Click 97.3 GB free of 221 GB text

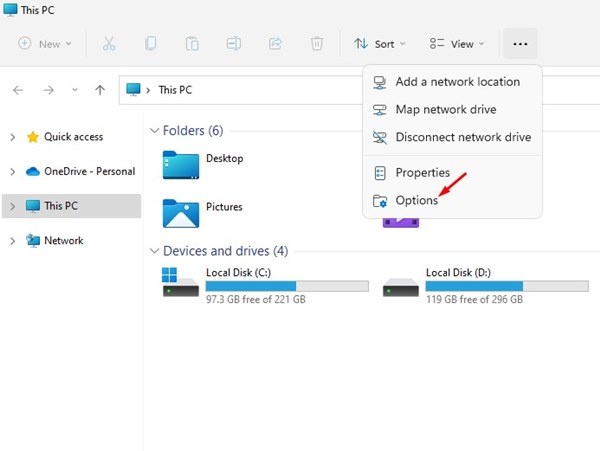tap(256, 300)
